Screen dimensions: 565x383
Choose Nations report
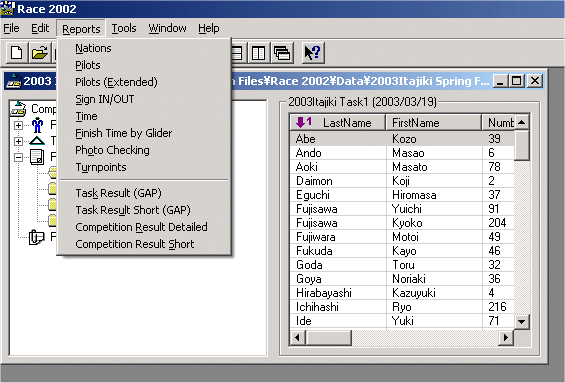coord(144,48)
